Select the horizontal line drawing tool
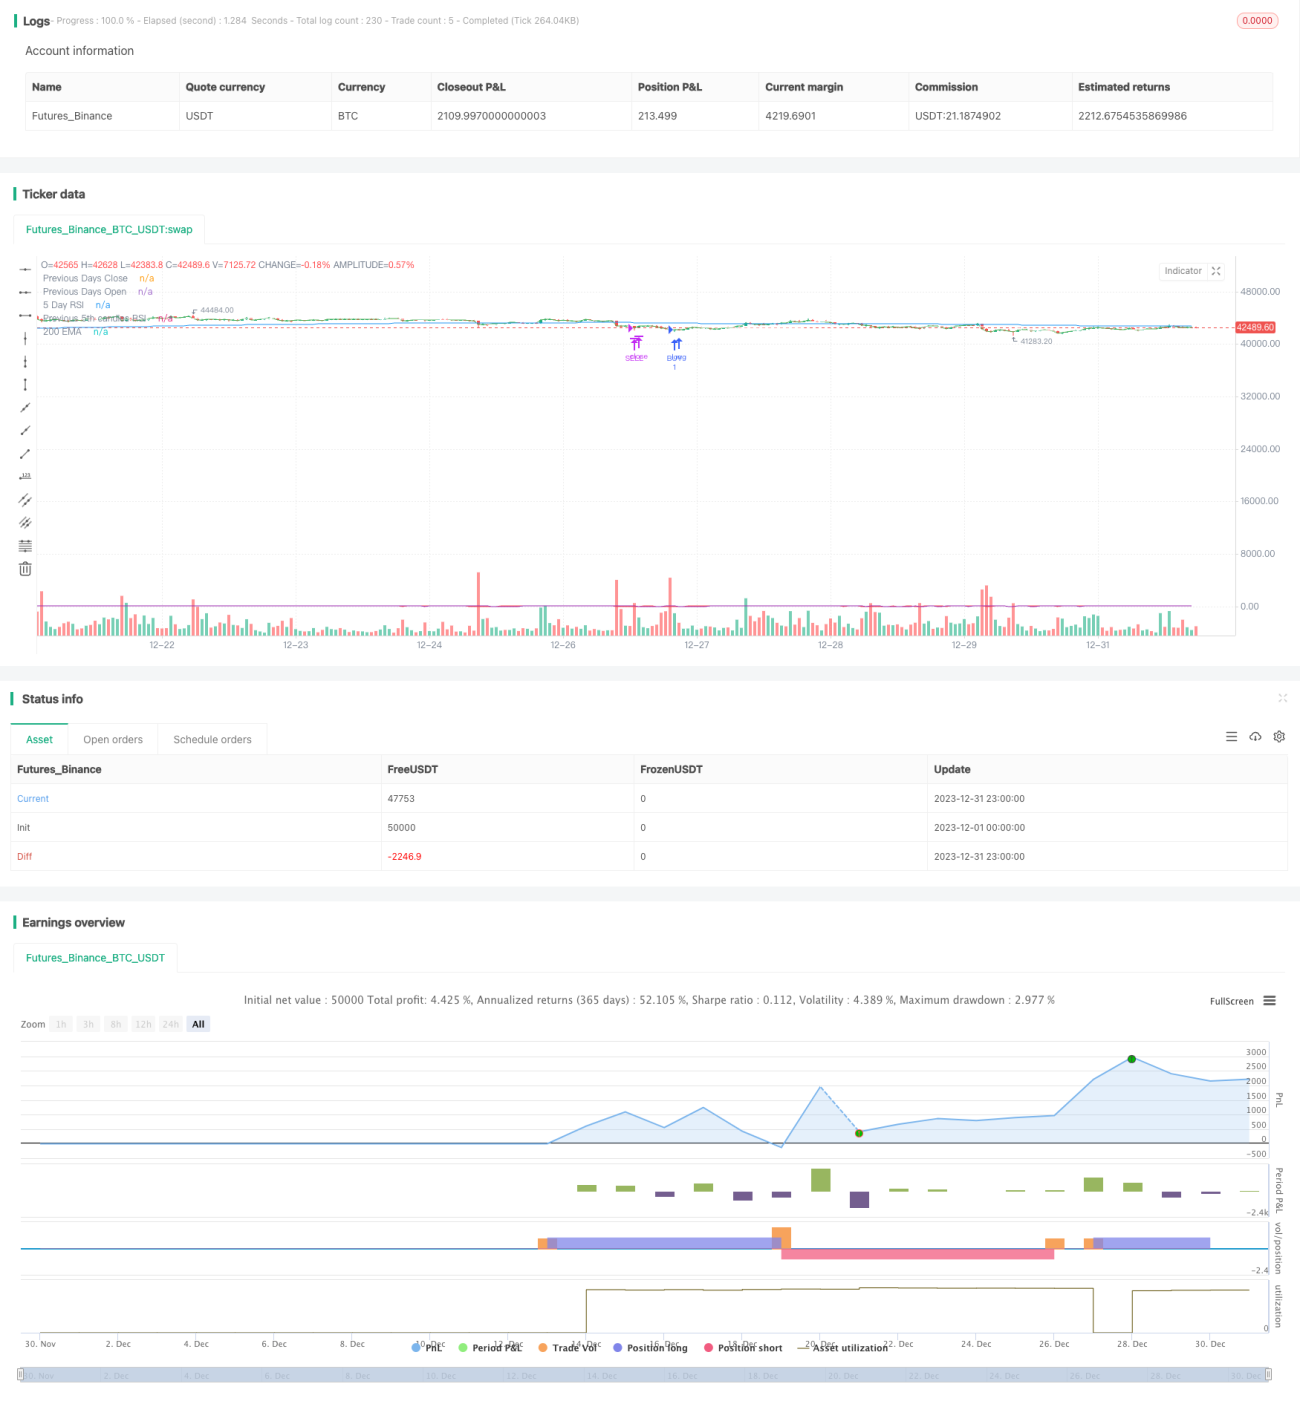The image size is (1300, 1404). 25,270
